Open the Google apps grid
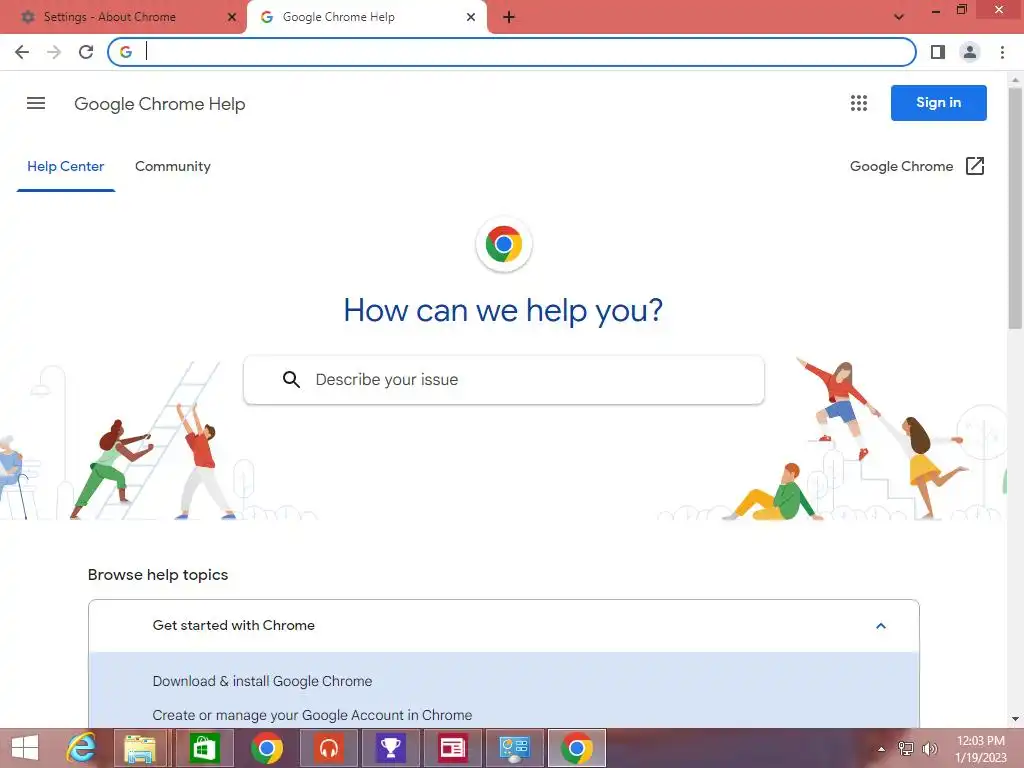The height and width of the screenshot is (768, 1024). point(859,103)
